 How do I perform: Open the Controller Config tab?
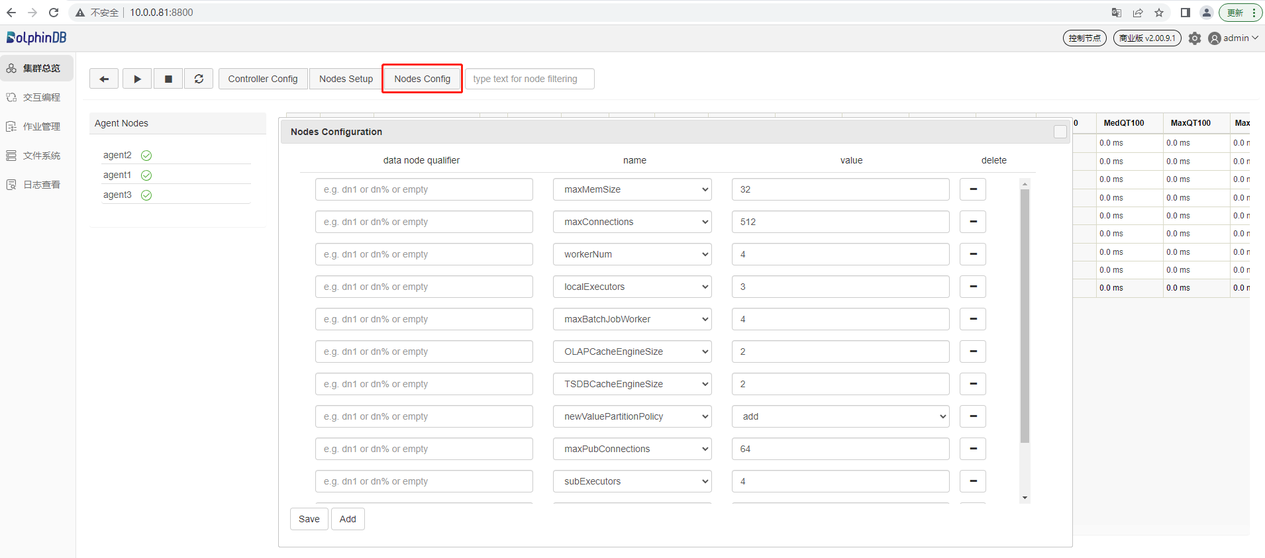pos(263,79)
